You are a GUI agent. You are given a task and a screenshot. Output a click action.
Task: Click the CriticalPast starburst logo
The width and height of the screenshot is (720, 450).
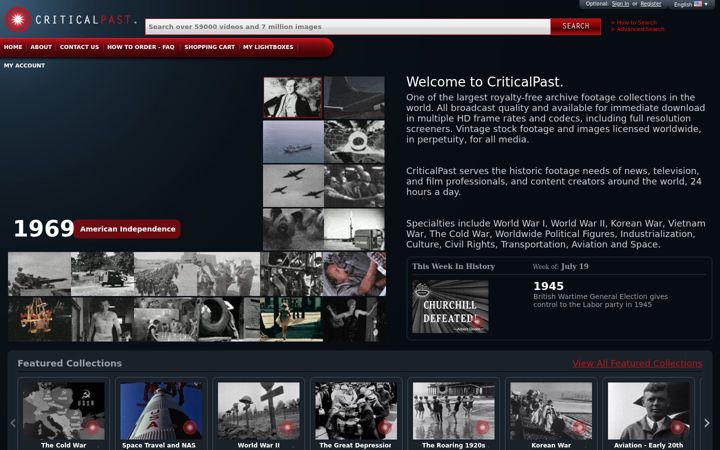(x=17, y=19)
